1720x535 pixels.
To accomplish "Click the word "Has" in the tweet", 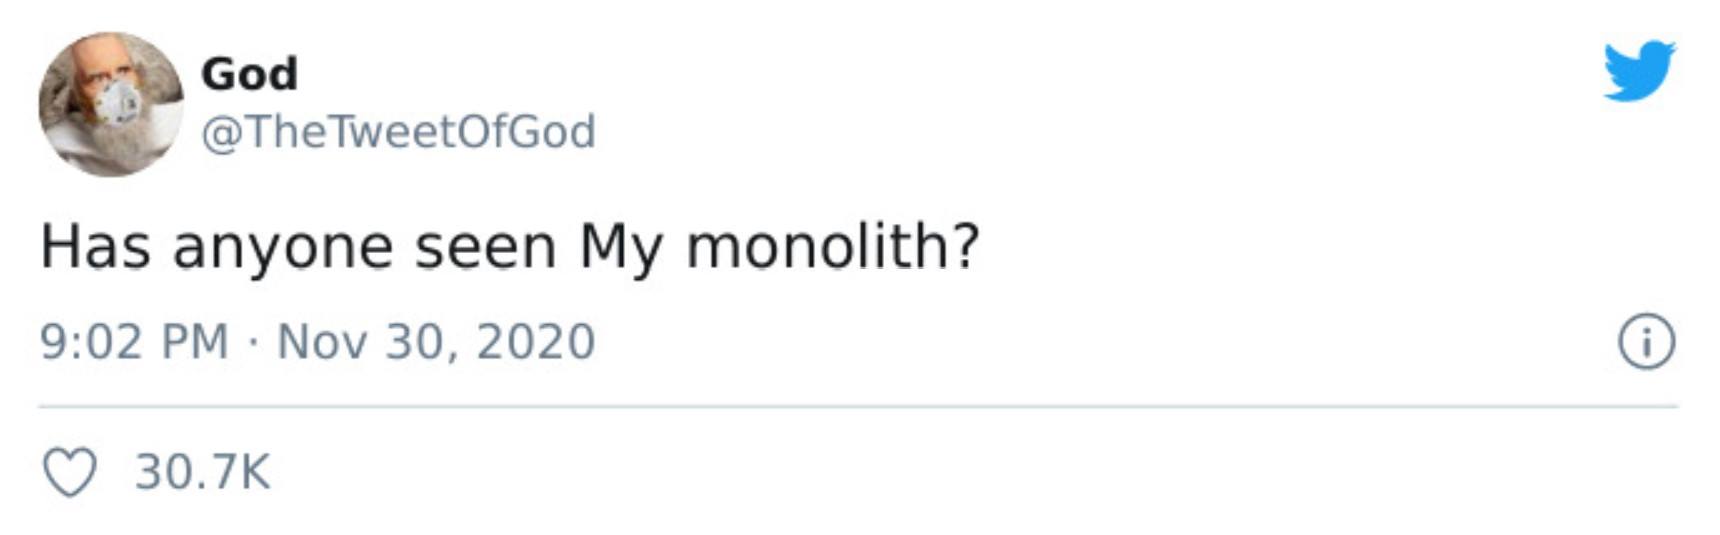I will pos(95,247).
